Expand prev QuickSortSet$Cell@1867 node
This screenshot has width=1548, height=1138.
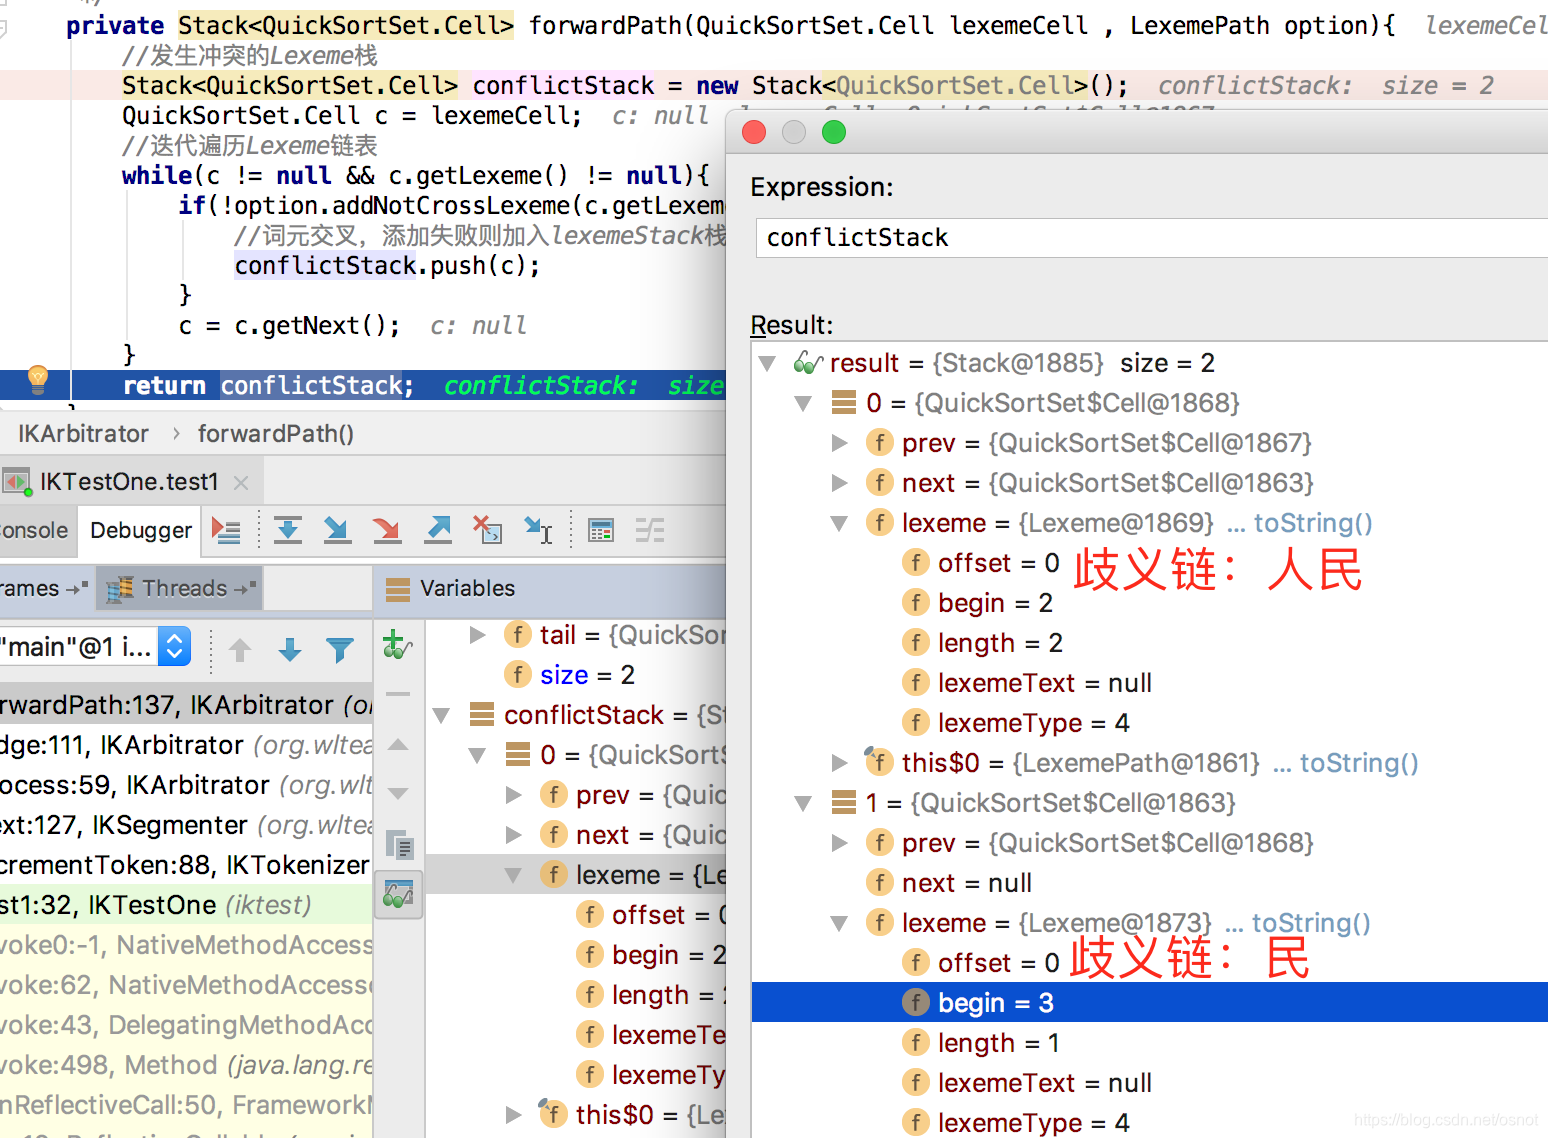839,443
